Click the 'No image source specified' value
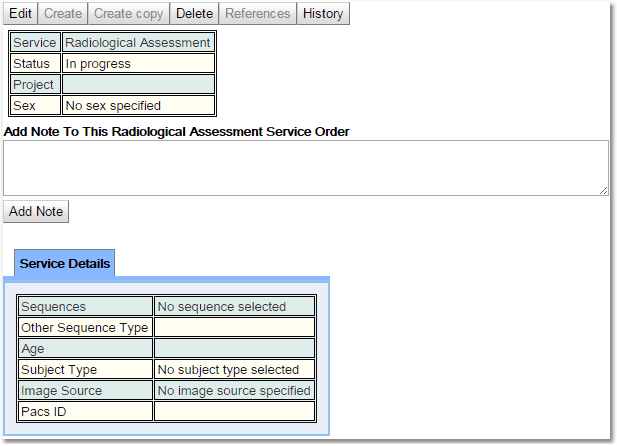Image resolution: width=617 pixels, height=446 pixels. click(234, 391)
